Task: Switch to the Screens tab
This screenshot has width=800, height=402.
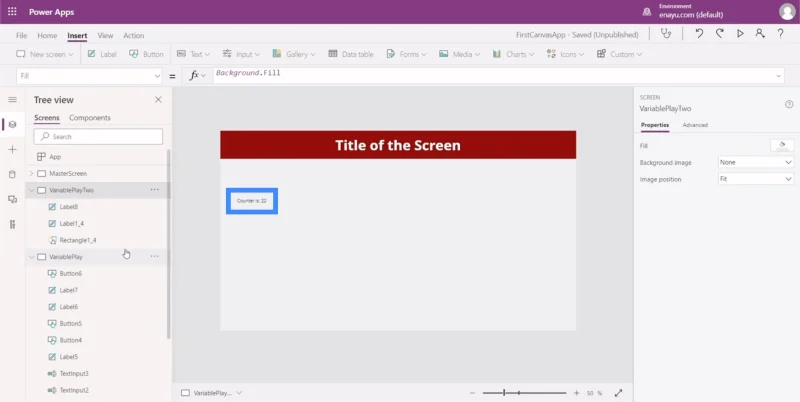Action: [47, 118]
